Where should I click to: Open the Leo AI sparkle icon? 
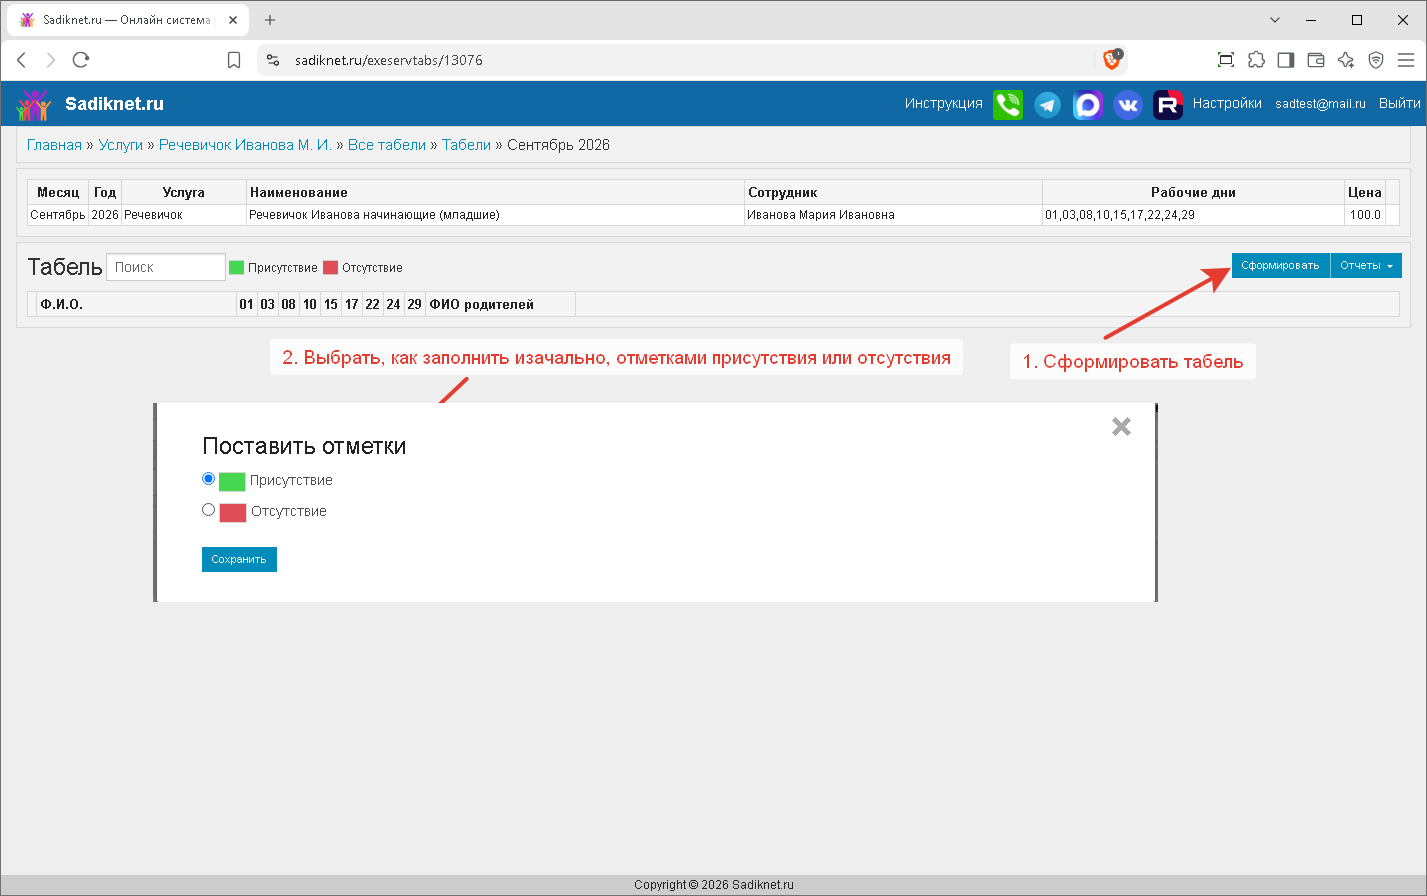click(1346, 60)
